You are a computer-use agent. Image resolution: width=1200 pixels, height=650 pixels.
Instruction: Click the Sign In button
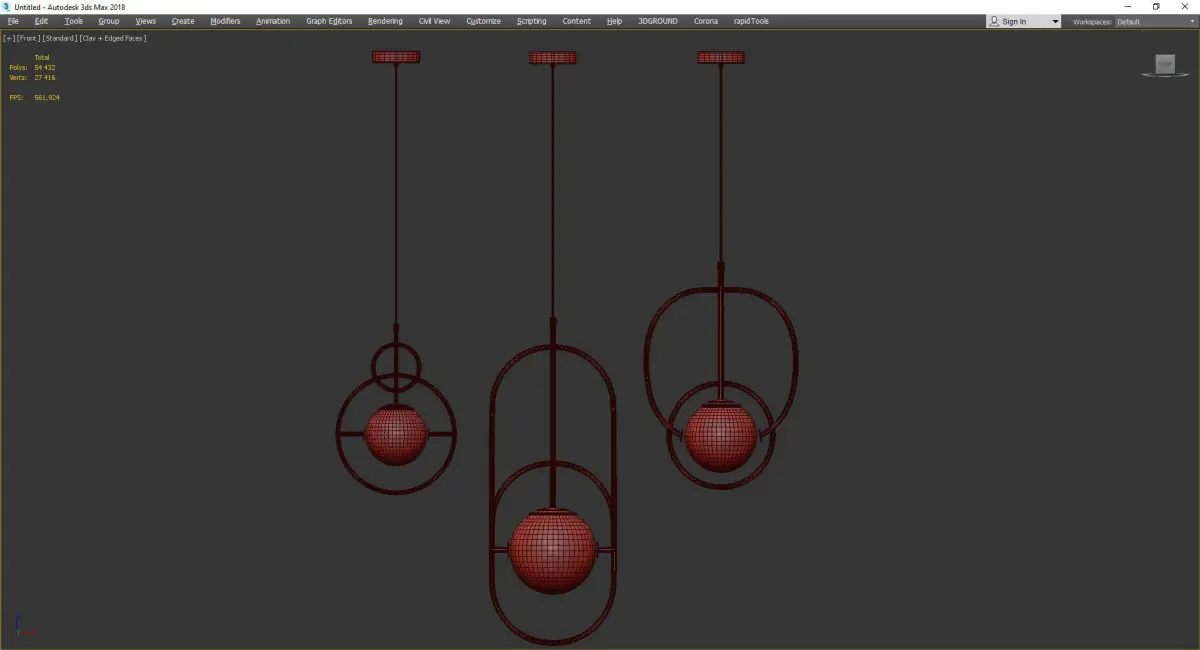[x=1014, y=21]
